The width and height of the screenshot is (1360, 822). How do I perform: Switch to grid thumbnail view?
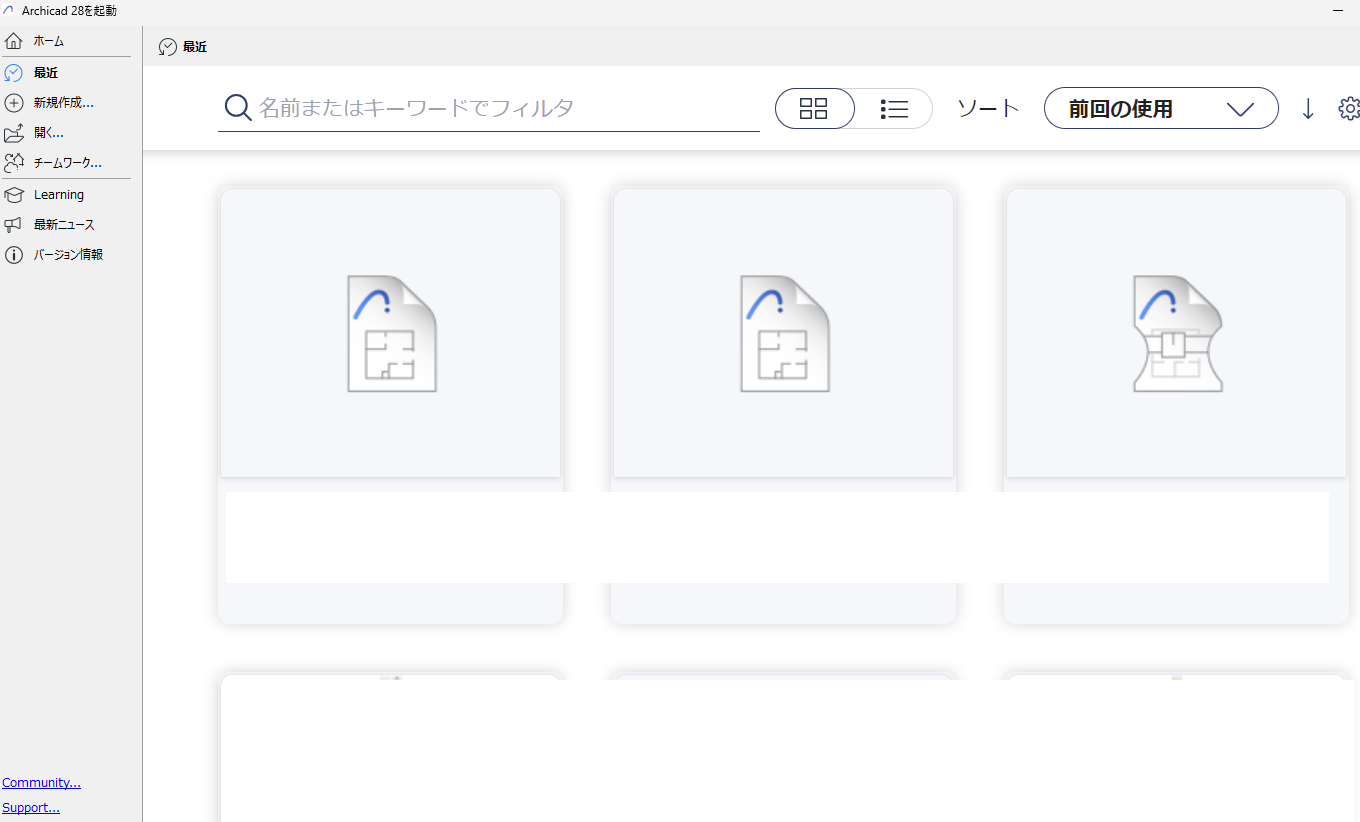(814, 109)
